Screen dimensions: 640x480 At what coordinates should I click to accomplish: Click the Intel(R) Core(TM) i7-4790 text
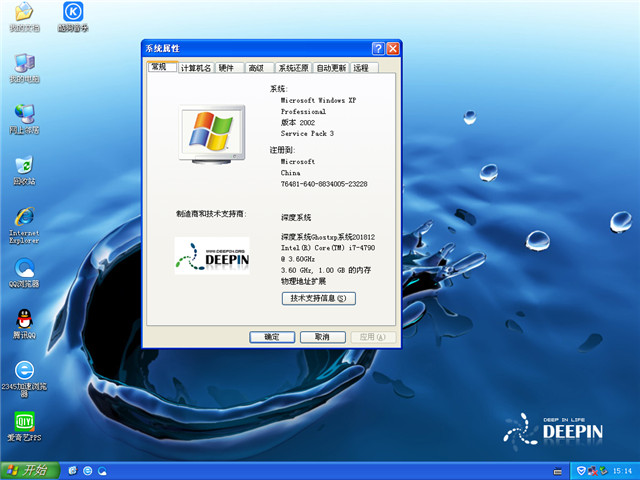tap(328, 248)
